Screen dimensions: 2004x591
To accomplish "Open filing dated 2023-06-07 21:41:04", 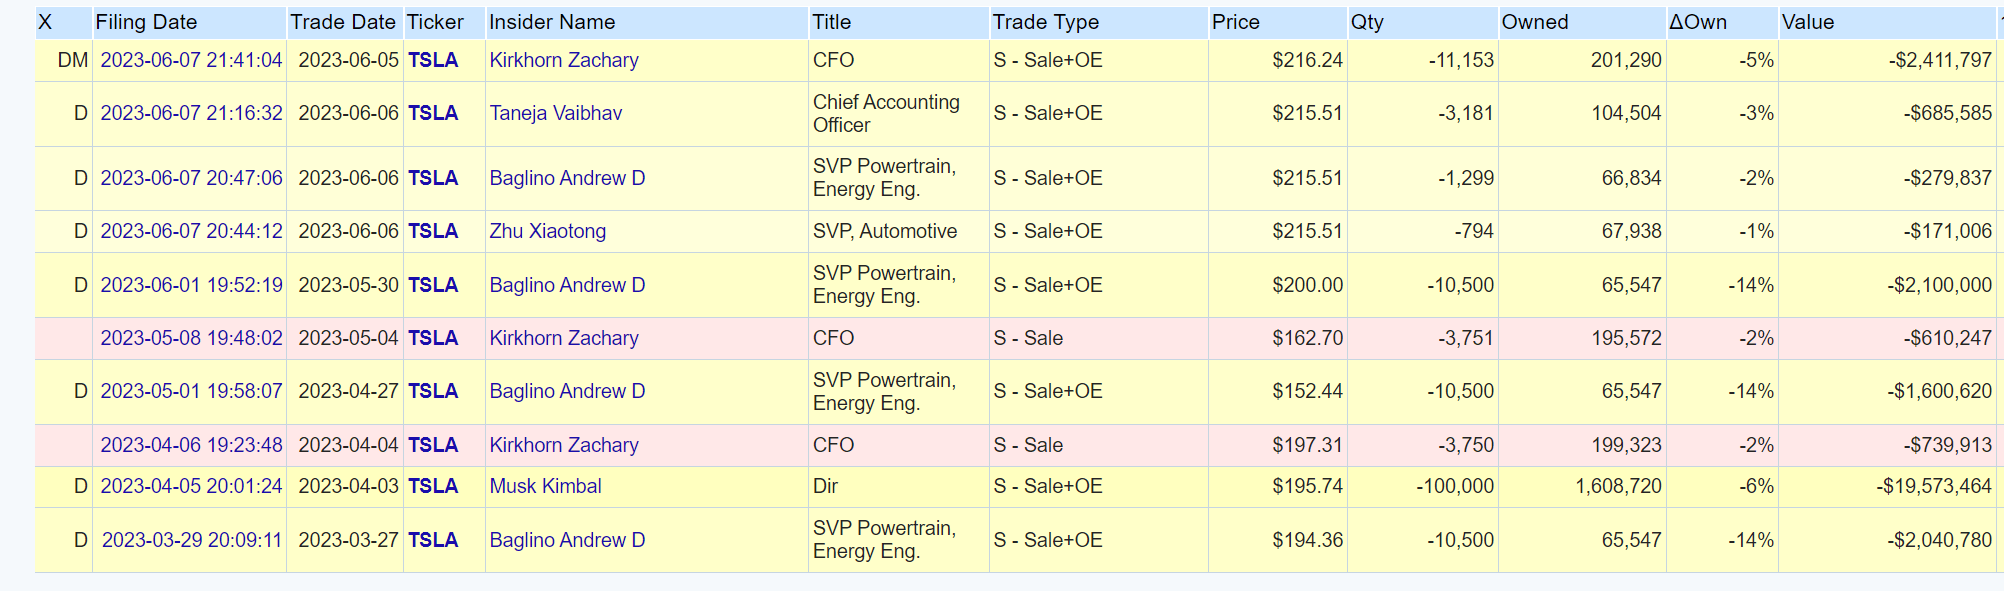I will click(191, 60).
